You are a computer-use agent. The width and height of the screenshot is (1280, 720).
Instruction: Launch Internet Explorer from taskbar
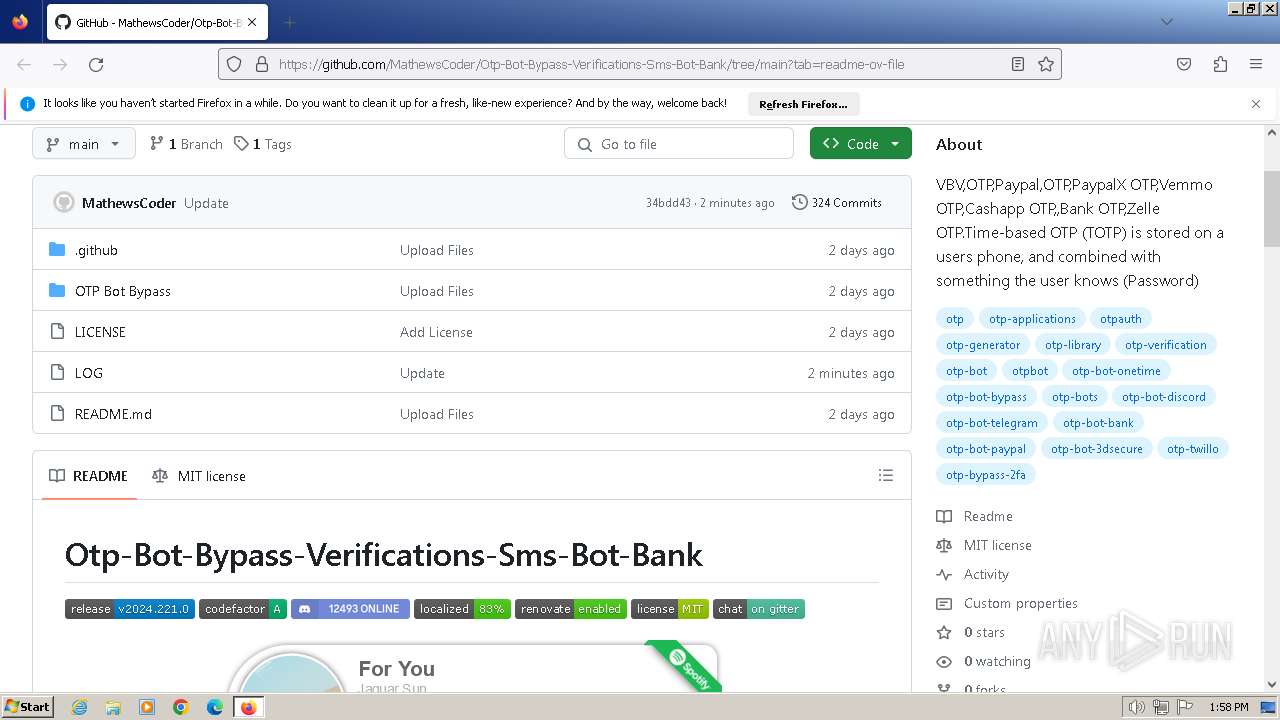pyautogui.click(x=79, y=707)
